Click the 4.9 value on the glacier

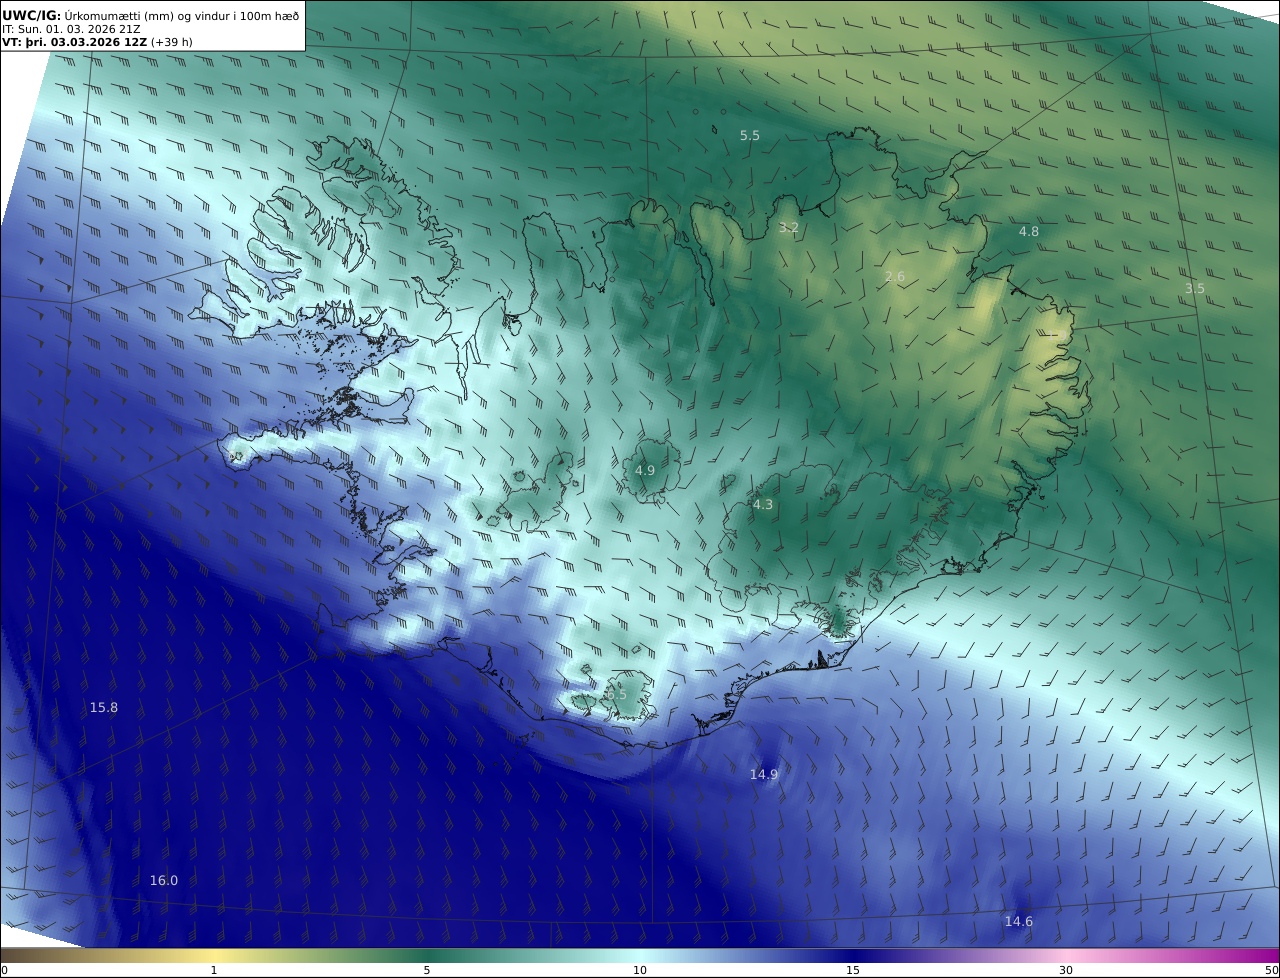pyautogui.click(x=645, y=470)
